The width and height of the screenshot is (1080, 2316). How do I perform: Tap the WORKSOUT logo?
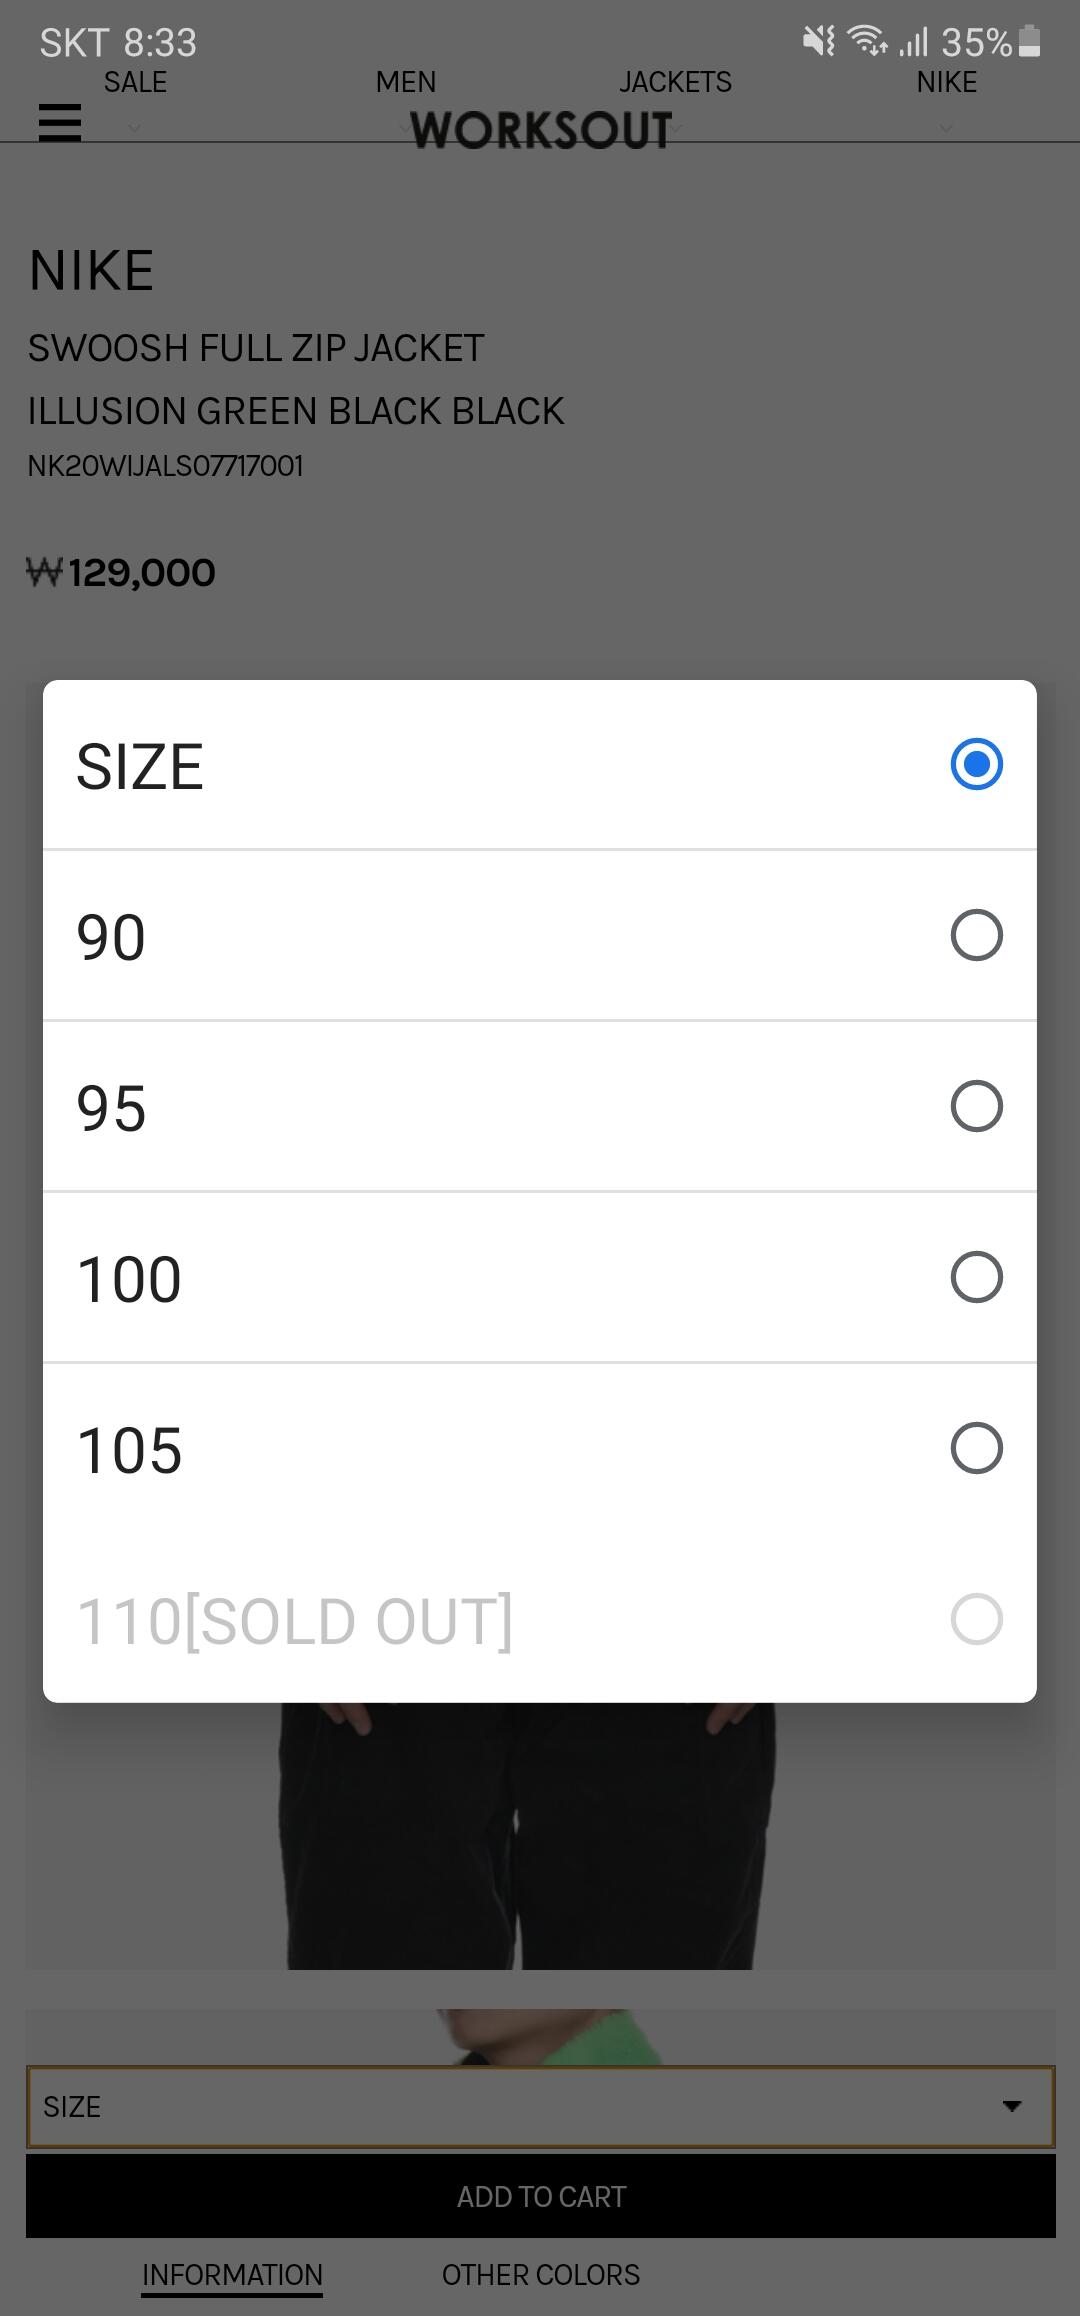click(x=541, y=131)
